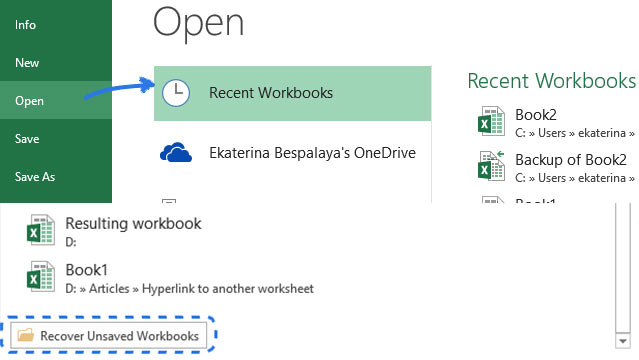Click the OneDrive cloud icon
This screenshot has width=639, height=360.
pos(176,153)
